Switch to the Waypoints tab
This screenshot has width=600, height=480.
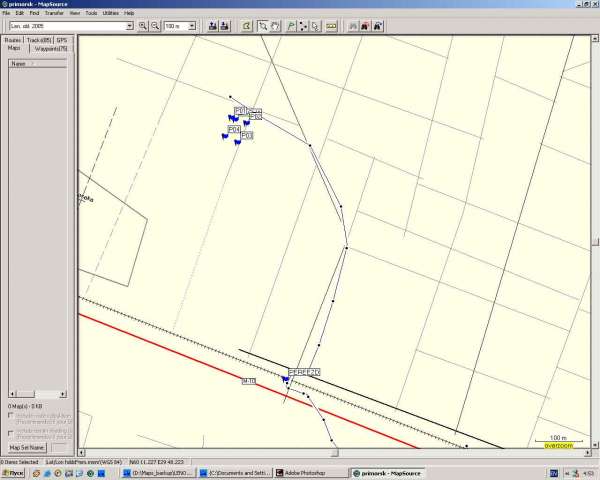pos(51,48)
